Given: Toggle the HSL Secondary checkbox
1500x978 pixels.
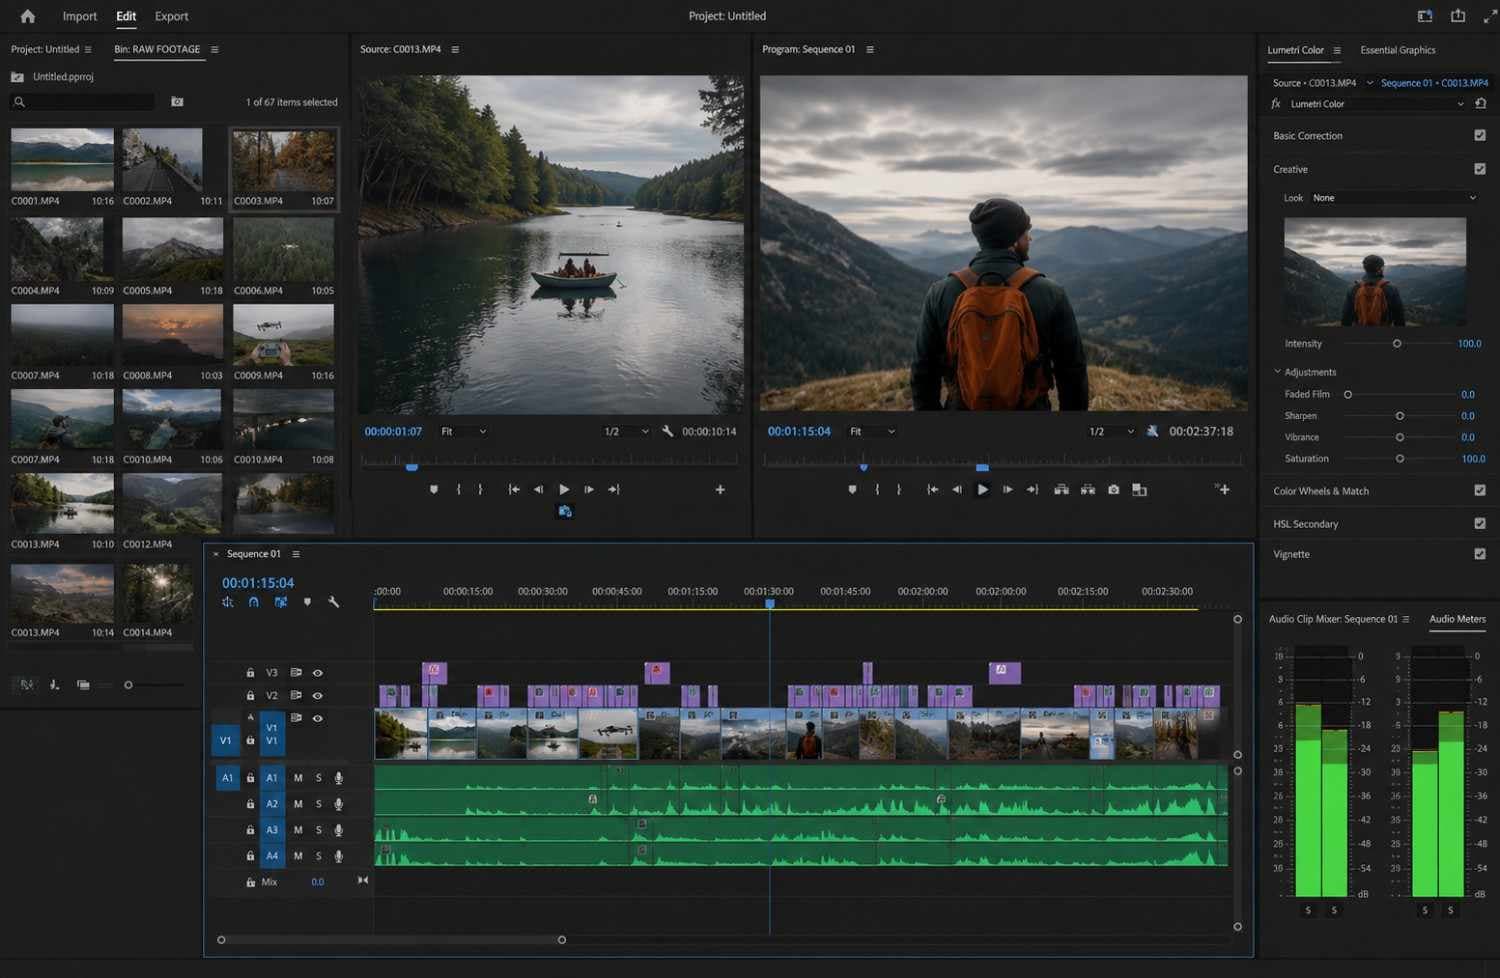Looking at the screenshot, I should point(1480,523).
